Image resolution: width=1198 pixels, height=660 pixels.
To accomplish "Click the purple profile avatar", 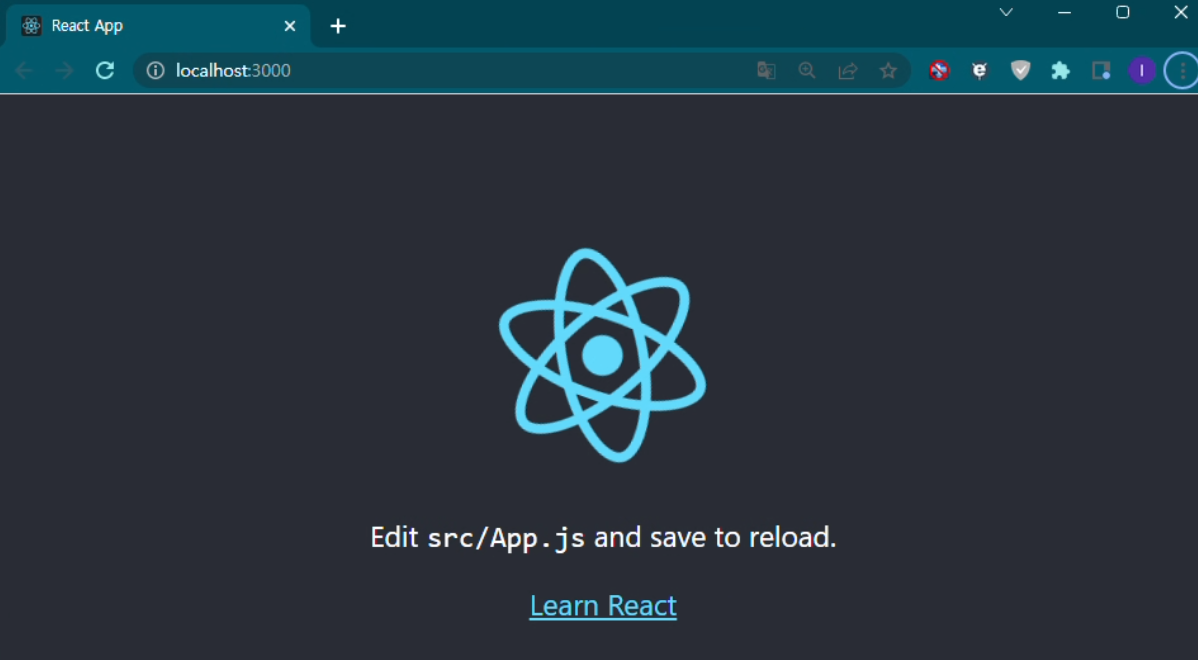I will pos(1141,70).
